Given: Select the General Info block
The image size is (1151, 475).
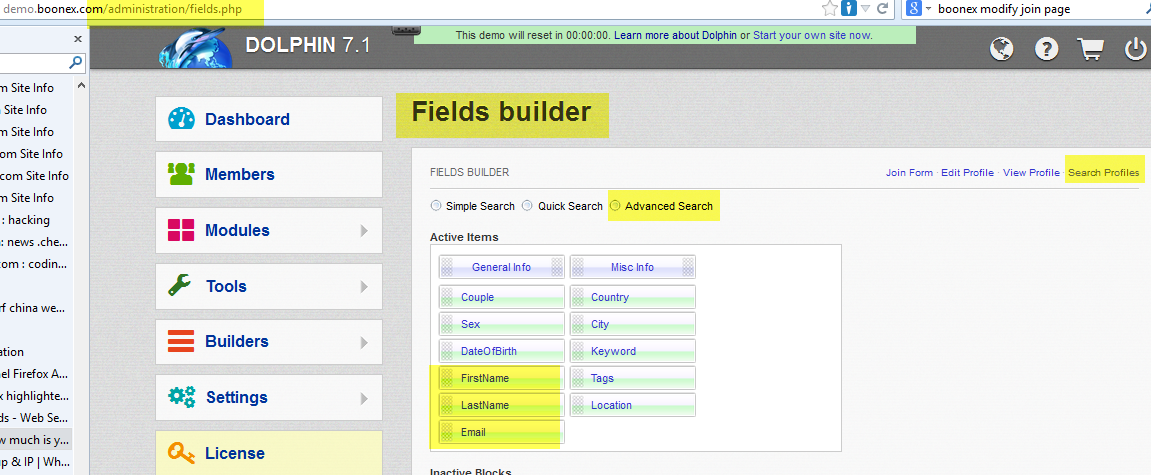Looking at the screenshot, I should [x=501, y=267].
